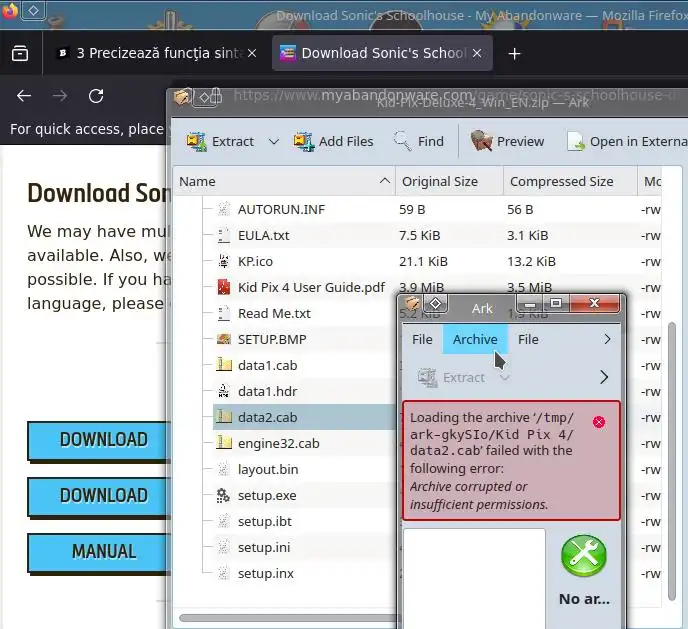Click the 59 B original size cell
The image size is (688, 629).
coord(412,209)
